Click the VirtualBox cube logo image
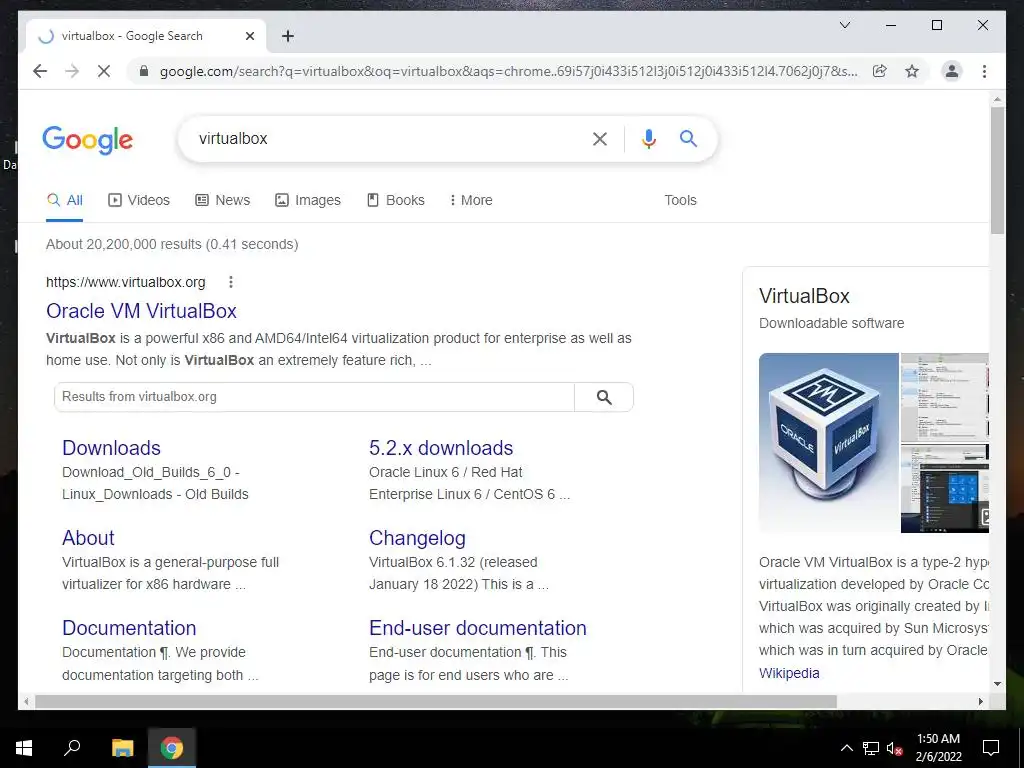This screenshot has height=768, width=1024. tap(829, 443)
